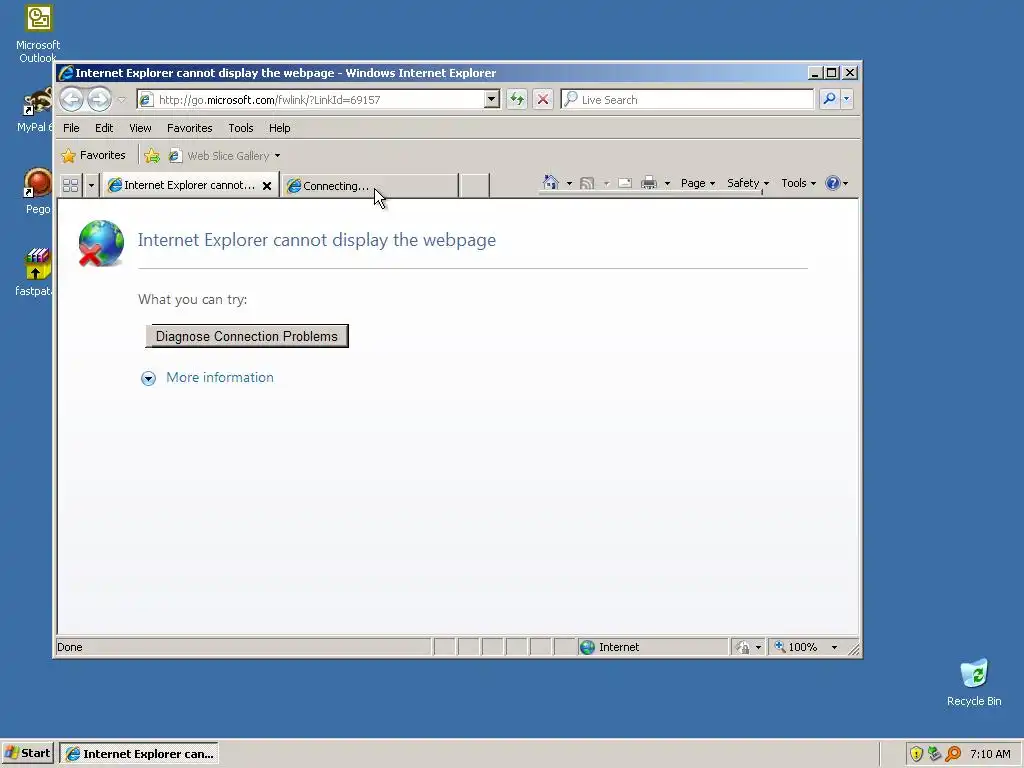Open the Page command bar menu
The image size is (1024, 768).
(697, 184)
